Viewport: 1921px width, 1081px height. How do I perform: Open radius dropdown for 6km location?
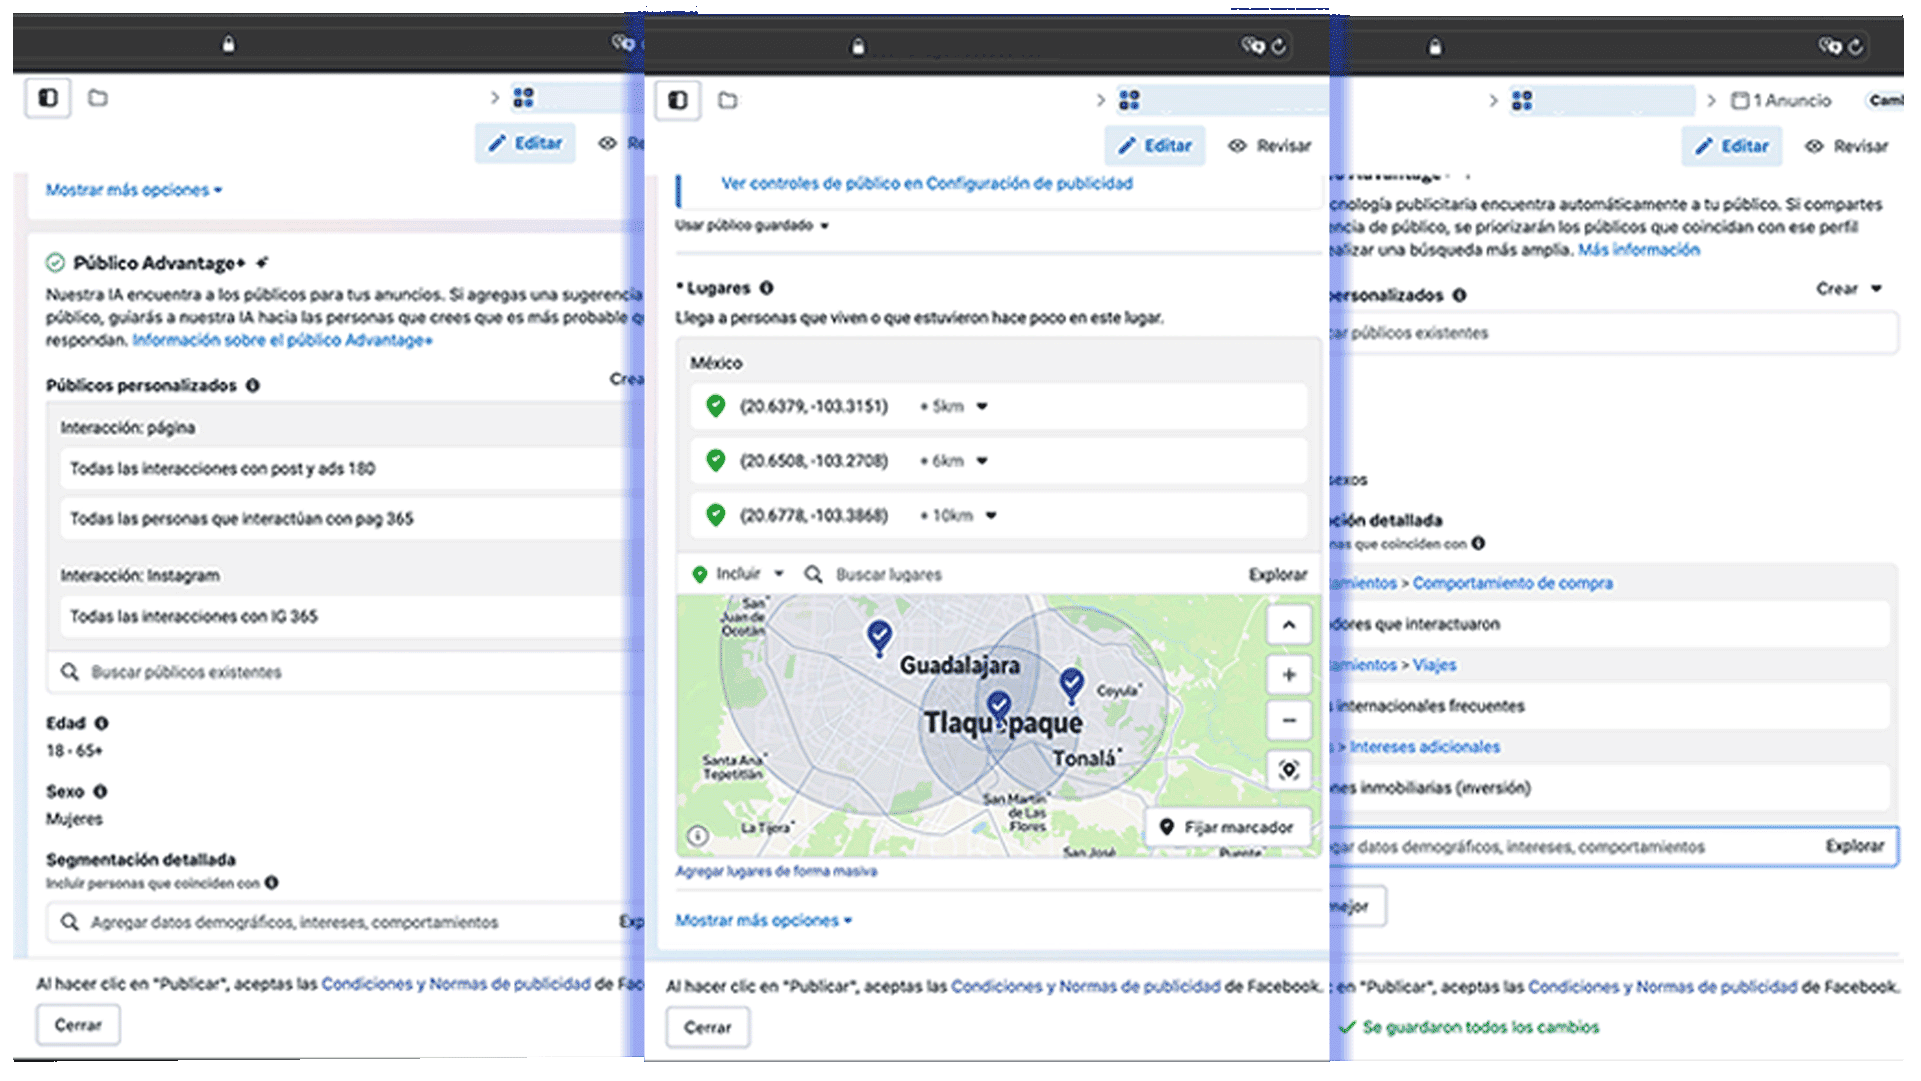(x=982, y=461)
